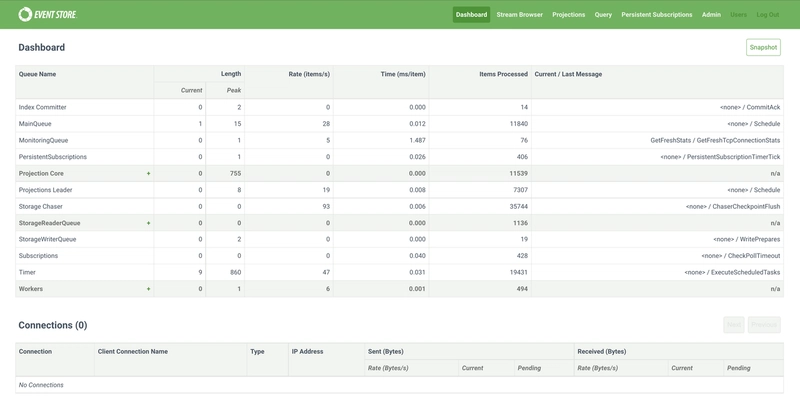The width and height of the screenshot is (800, 398).
Task: Click the Time (ms/item) column header
Action: click(403, 74)
